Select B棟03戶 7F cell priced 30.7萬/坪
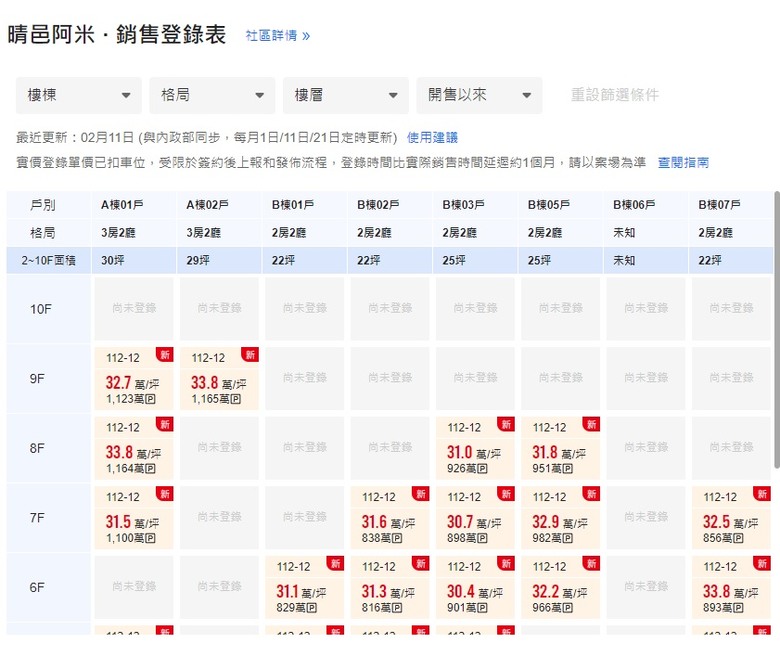Viewport: 780px width, 656px height. (476, 518)
